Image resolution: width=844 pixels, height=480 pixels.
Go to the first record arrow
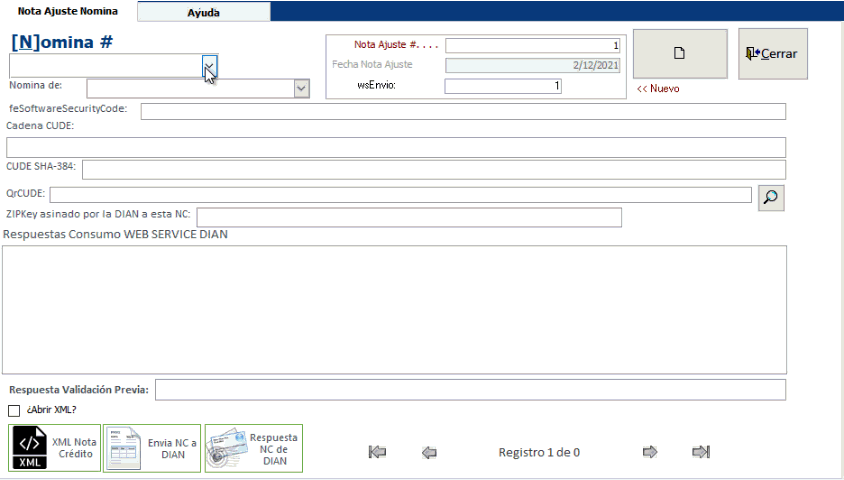point(377,452)
